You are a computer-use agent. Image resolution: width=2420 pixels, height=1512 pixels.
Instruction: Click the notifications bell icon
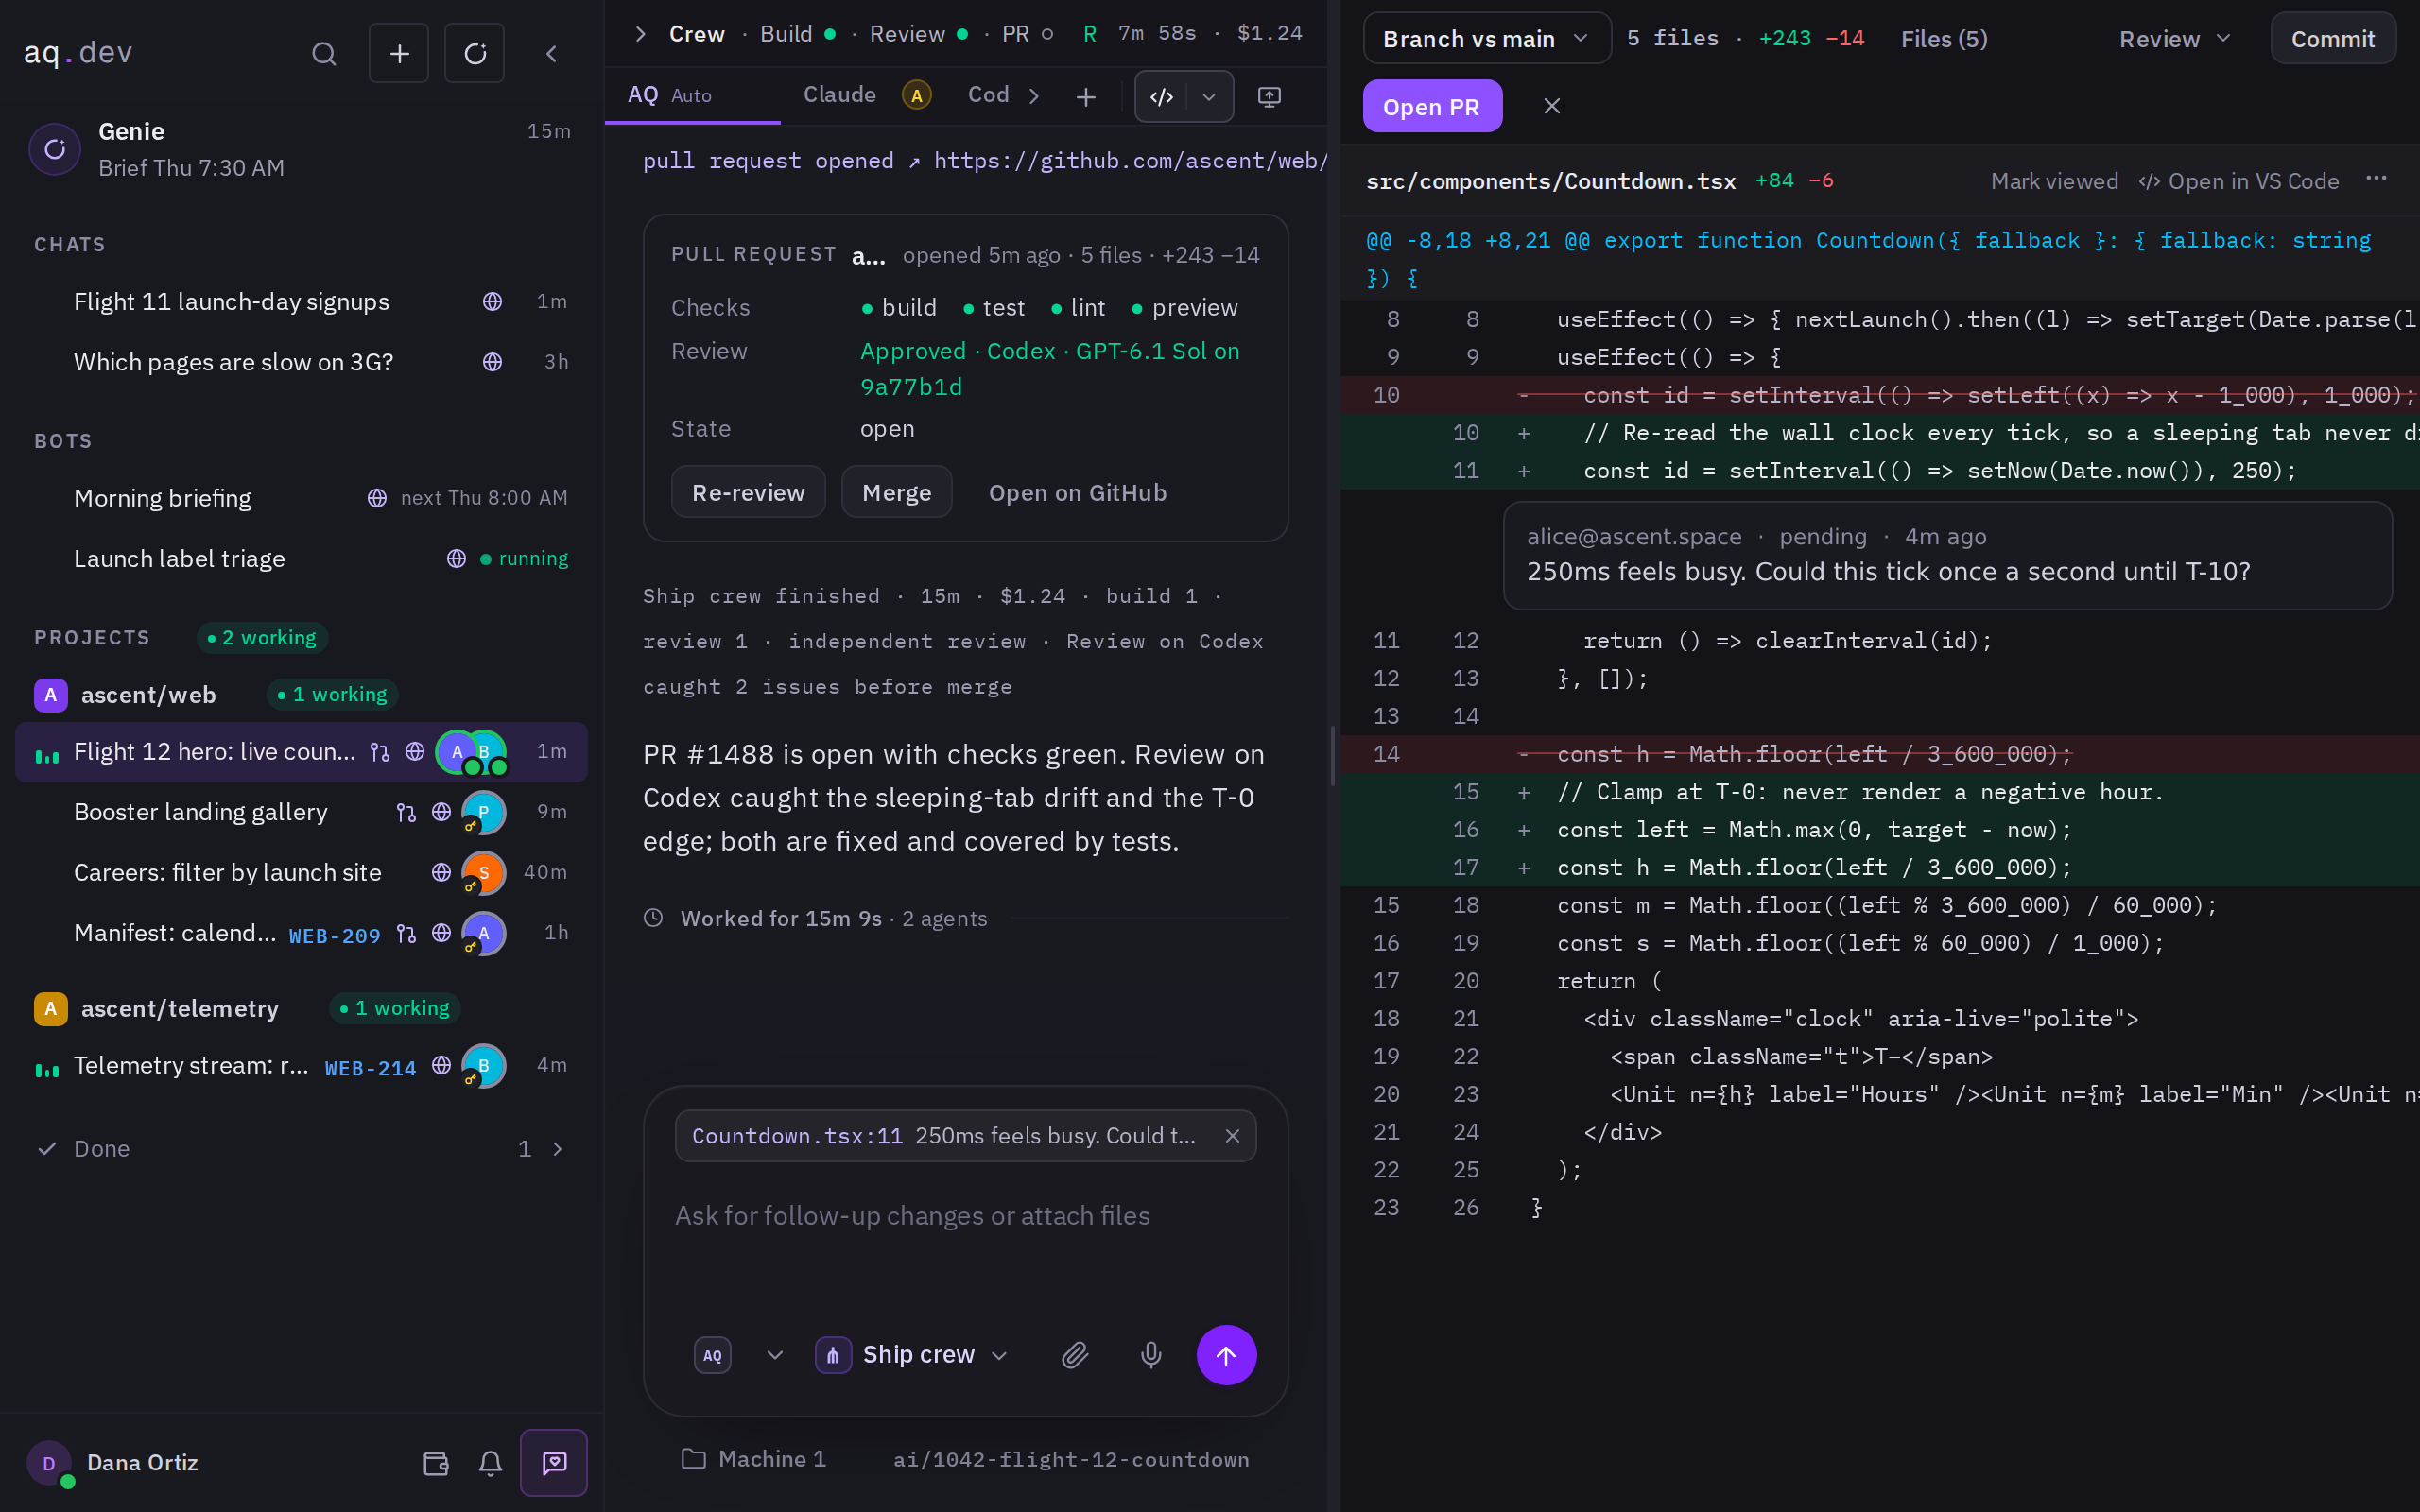tap(490, 1463)
